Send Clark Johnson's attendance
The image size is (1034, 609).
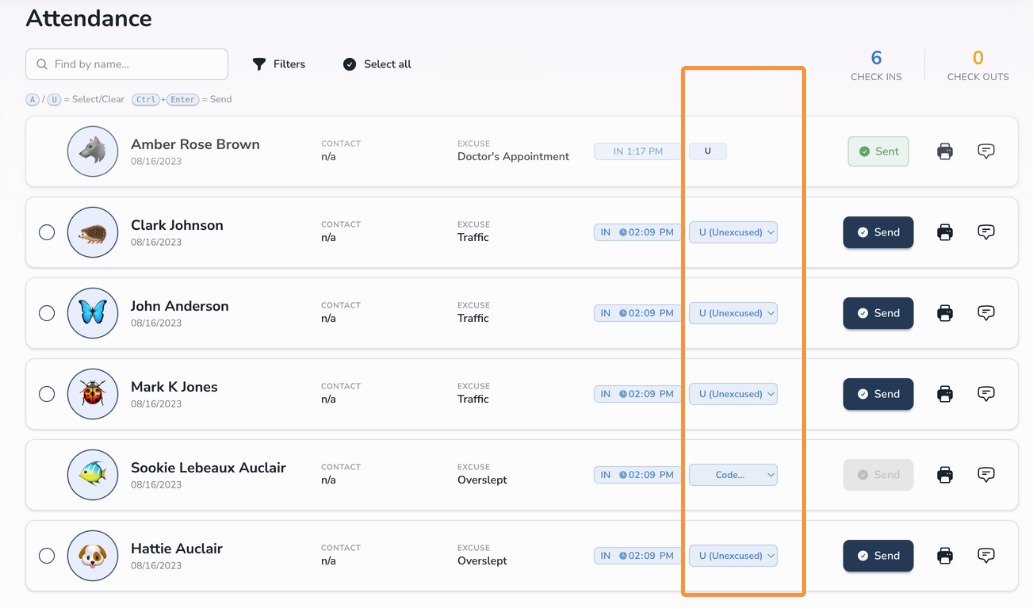(x=878, y=232)
